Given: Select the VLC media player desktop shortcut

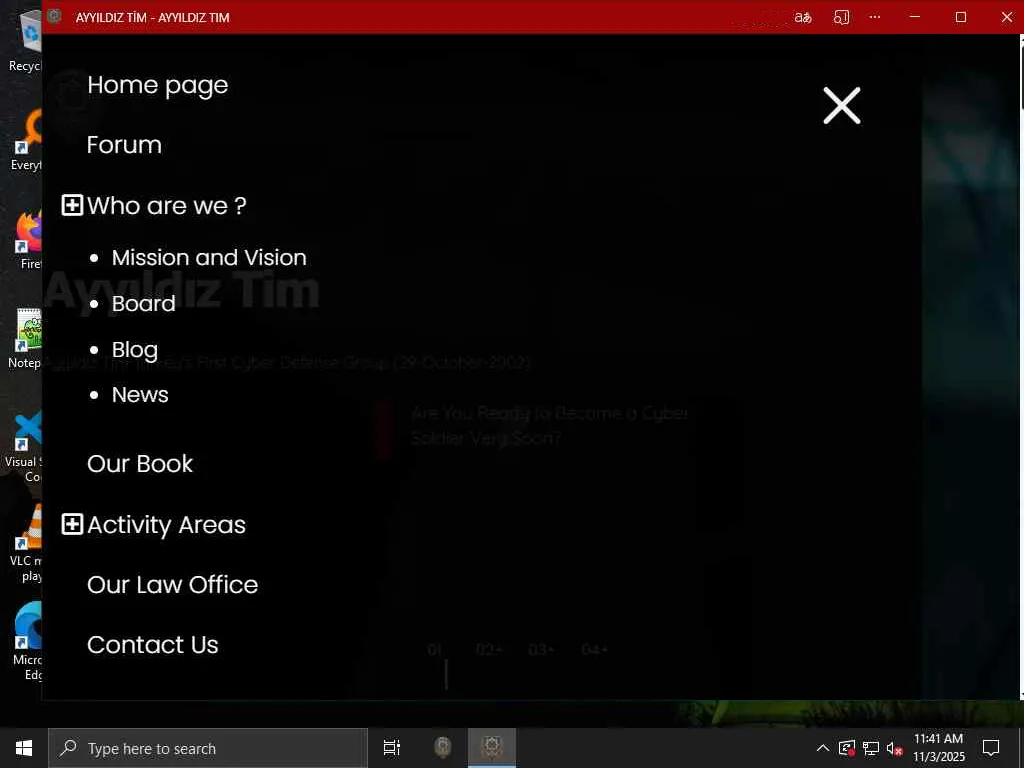Looking at the screenshot, I should 26,544.
